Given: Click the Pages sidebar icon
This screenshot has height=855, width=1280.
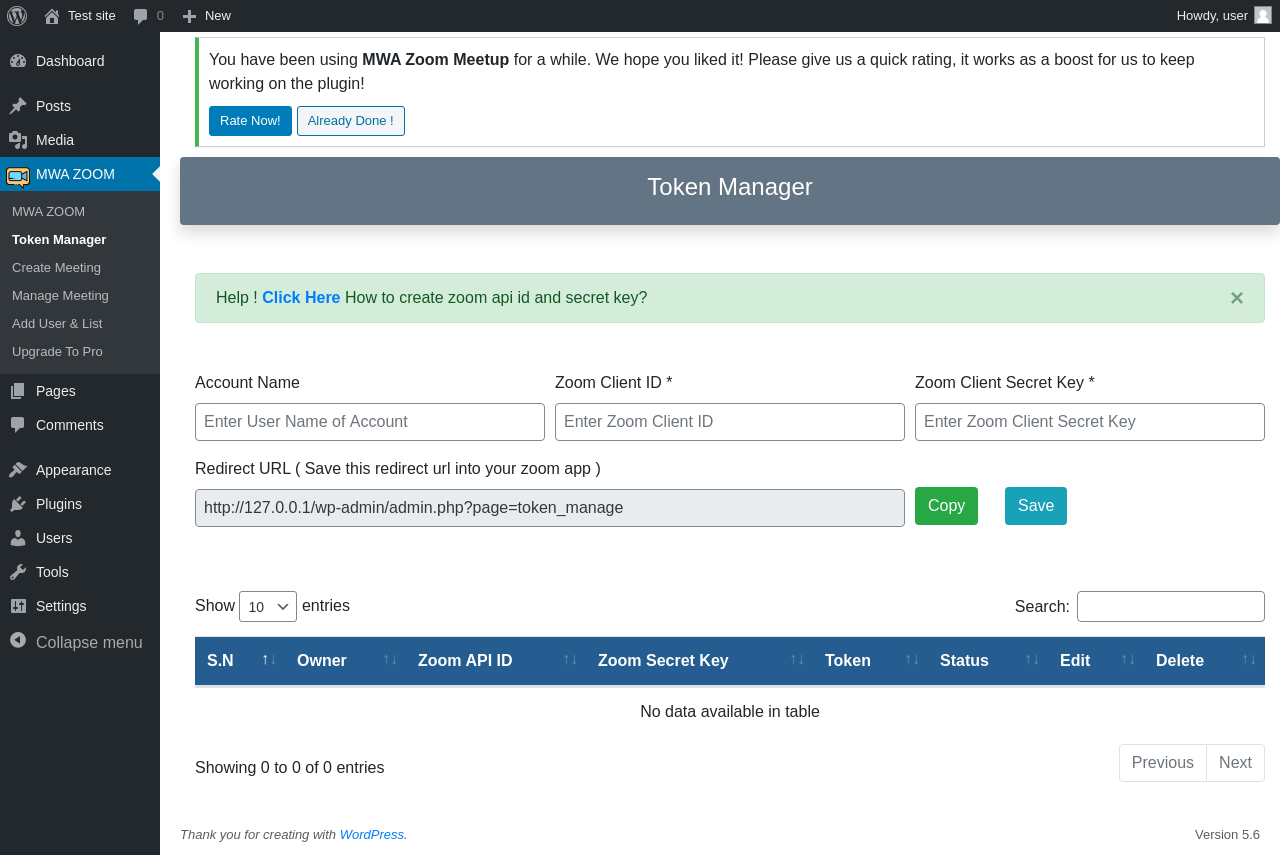Looking at the screenshot, I should click(18, 391).
